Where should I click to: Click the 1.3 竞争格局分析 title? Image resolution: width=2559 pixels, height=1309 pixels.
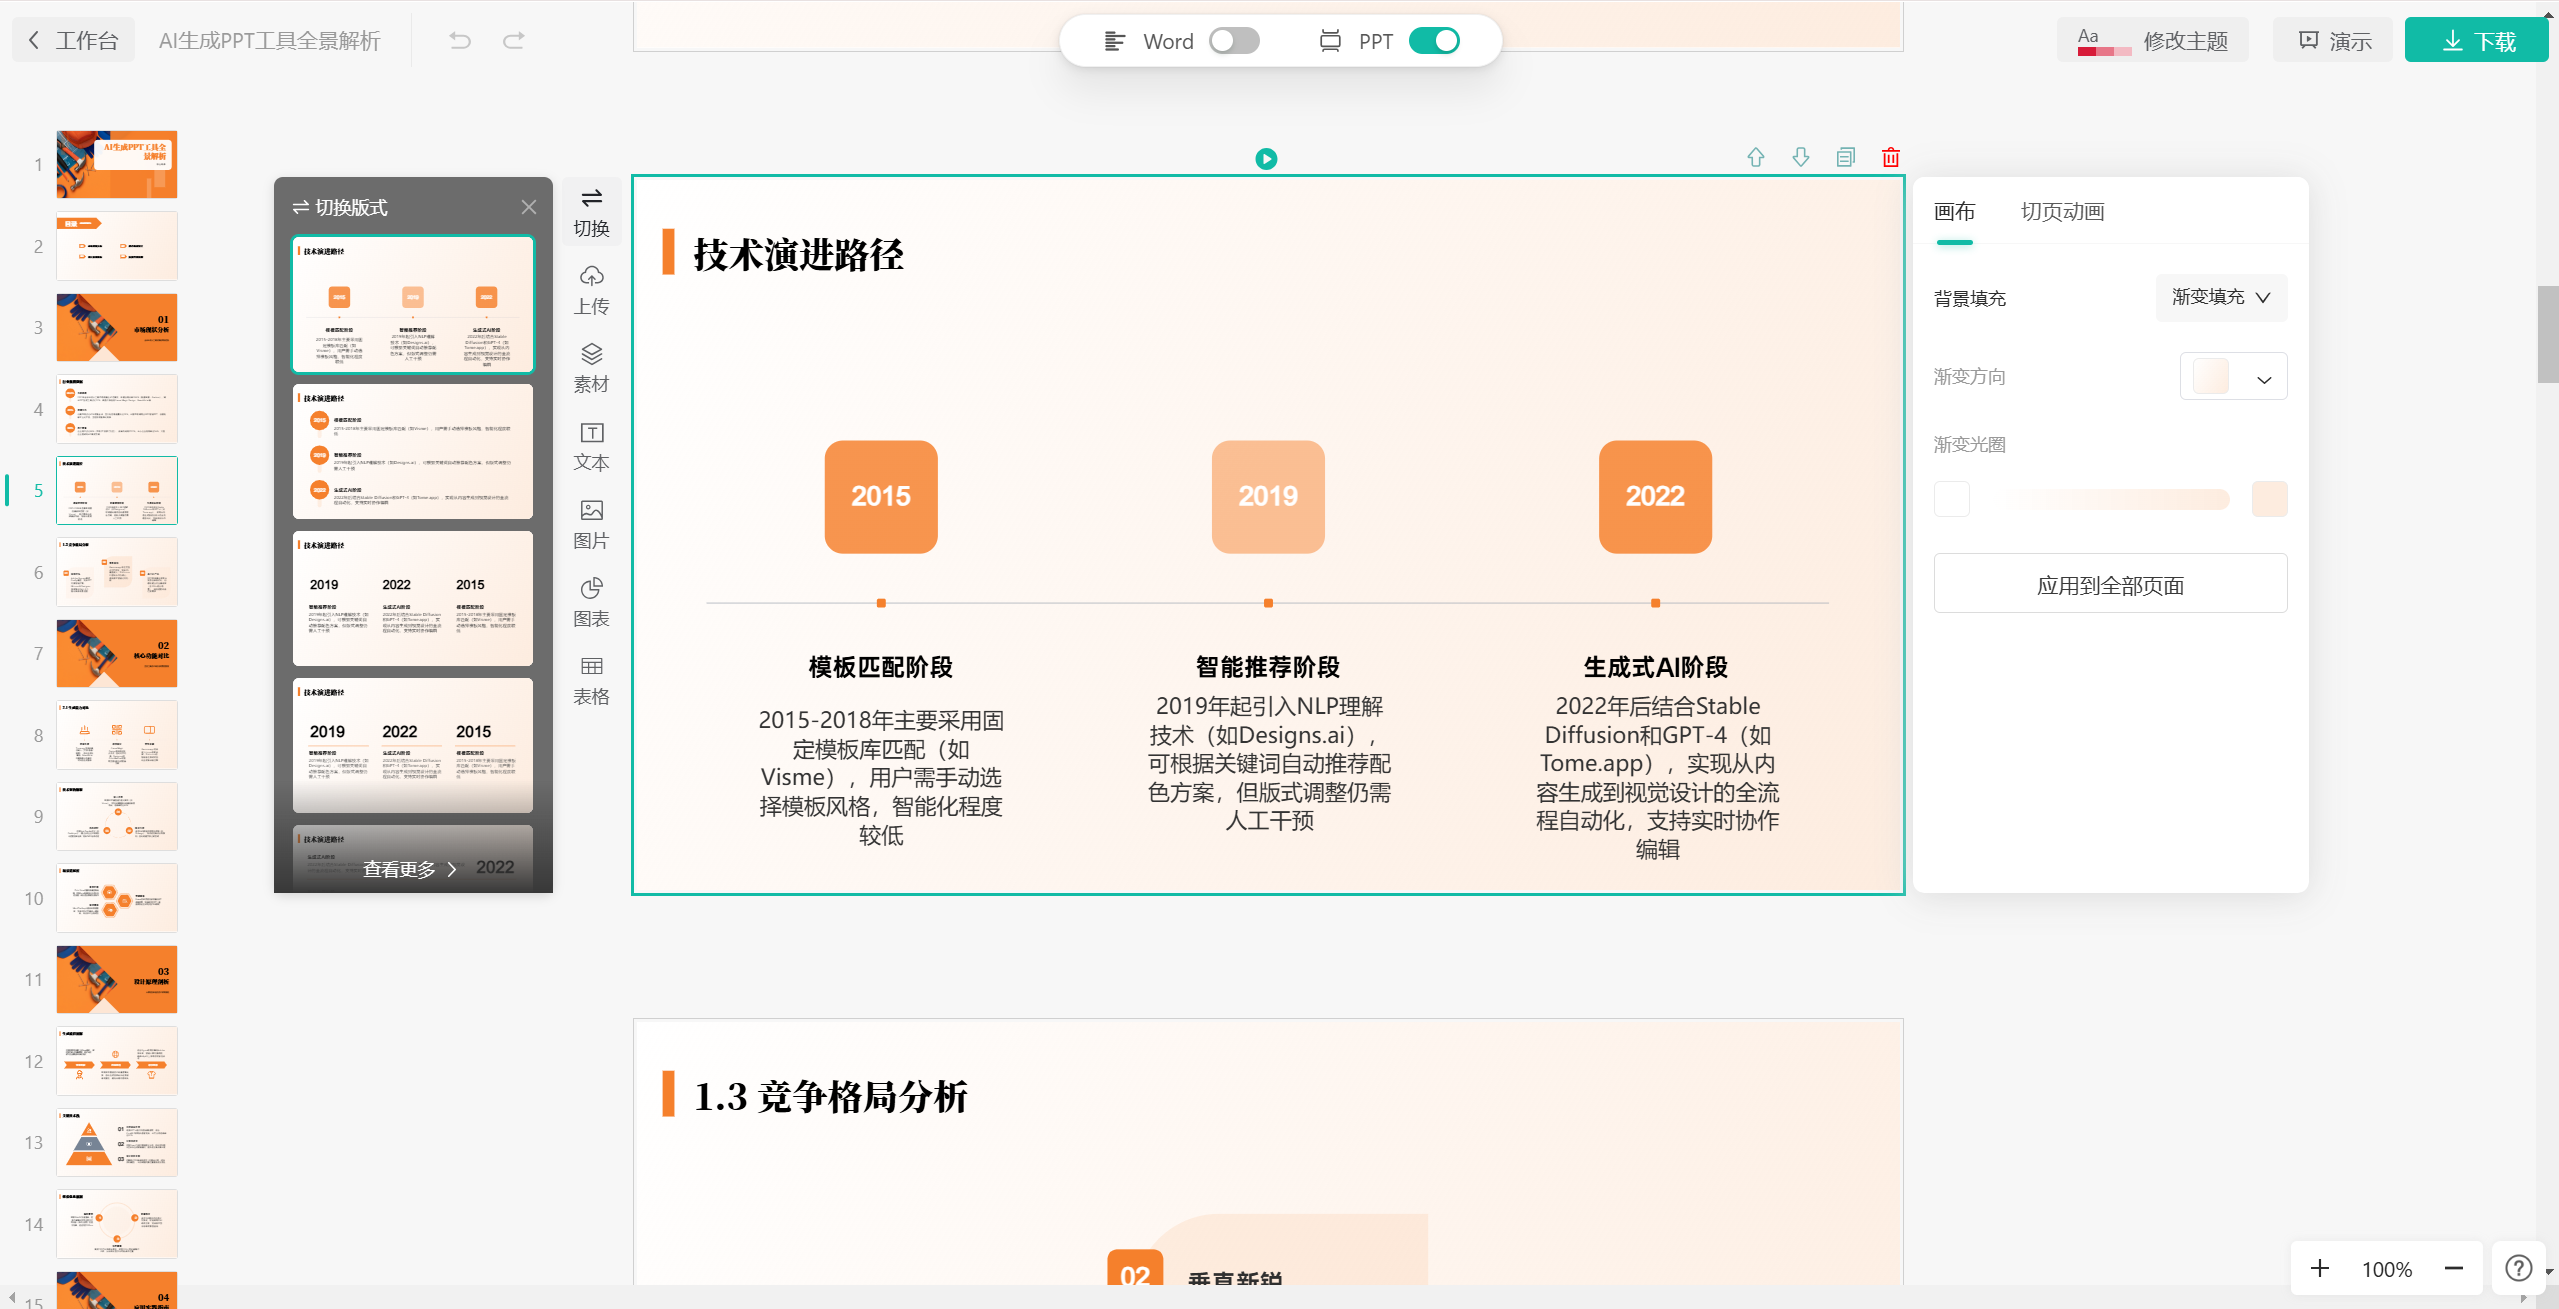tap(830, 1097)
